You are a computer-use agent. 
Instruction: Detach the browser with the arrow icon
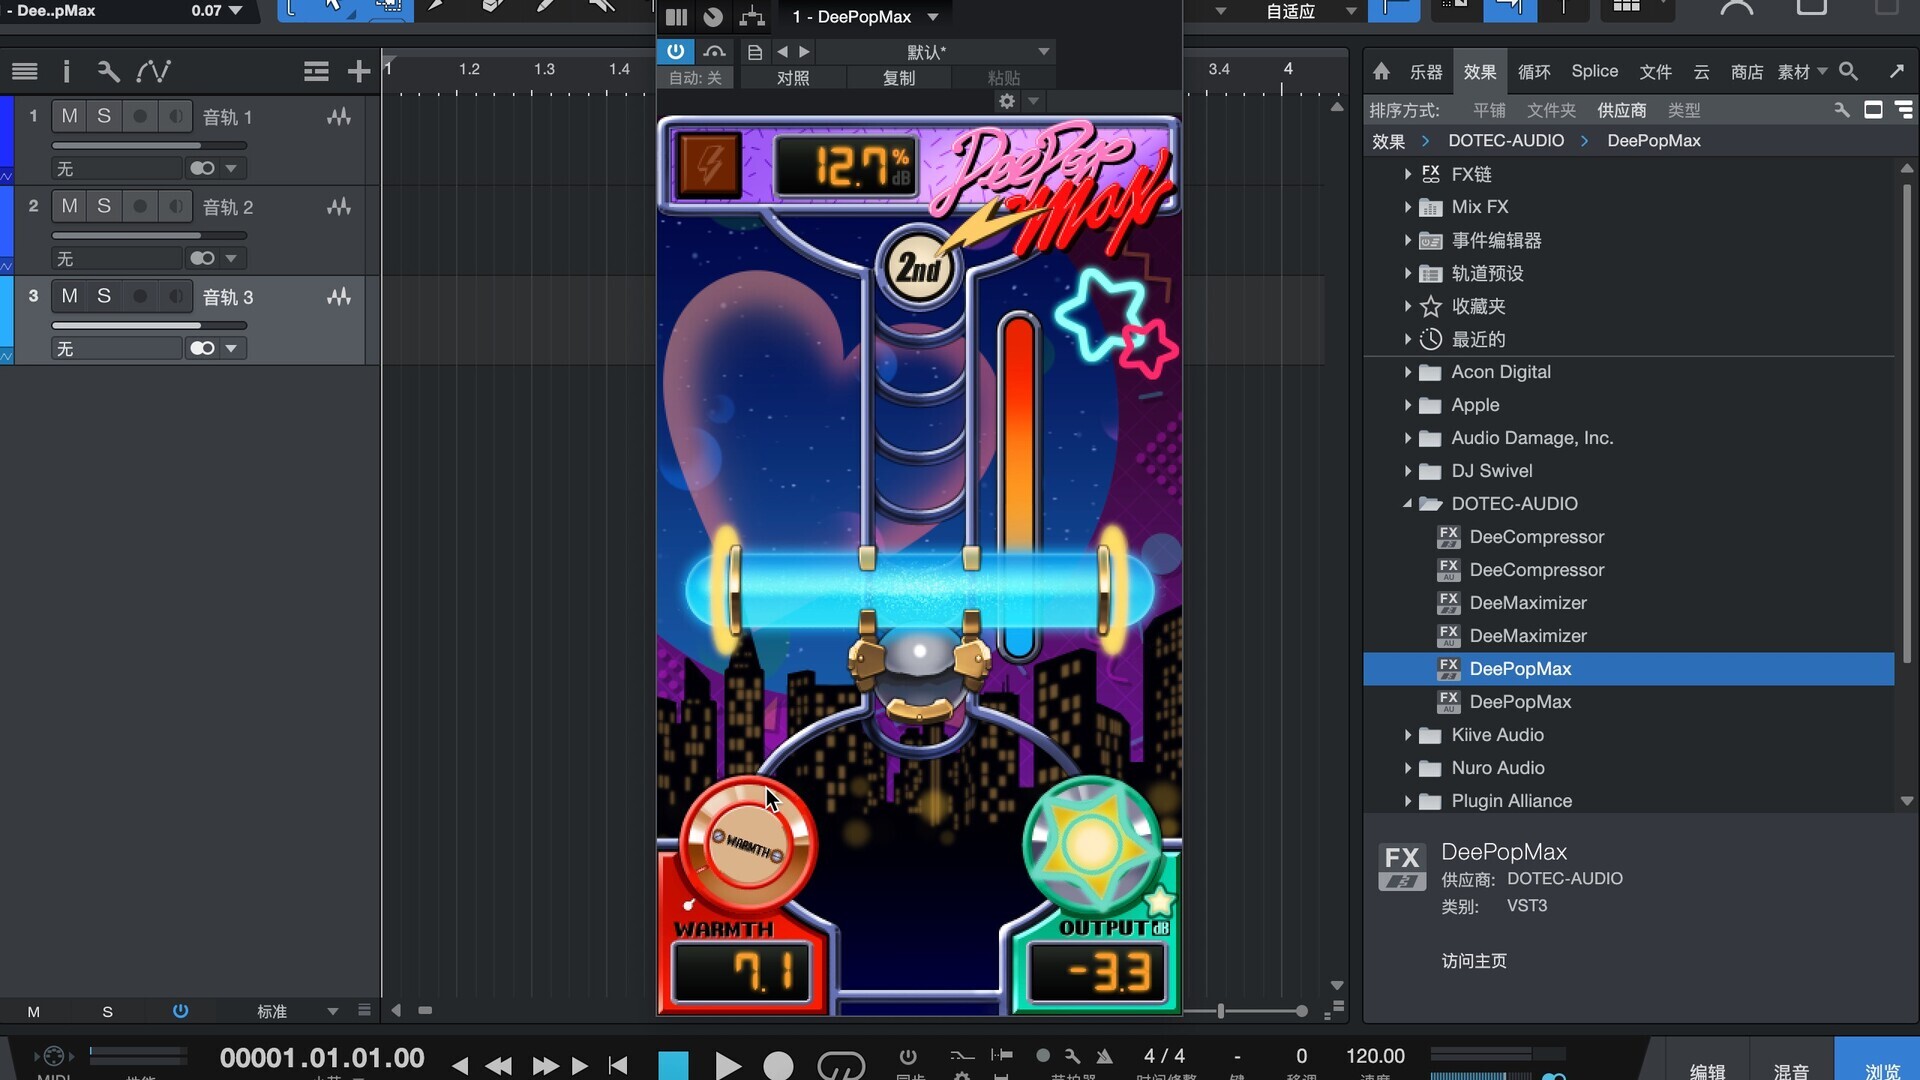1896,71
